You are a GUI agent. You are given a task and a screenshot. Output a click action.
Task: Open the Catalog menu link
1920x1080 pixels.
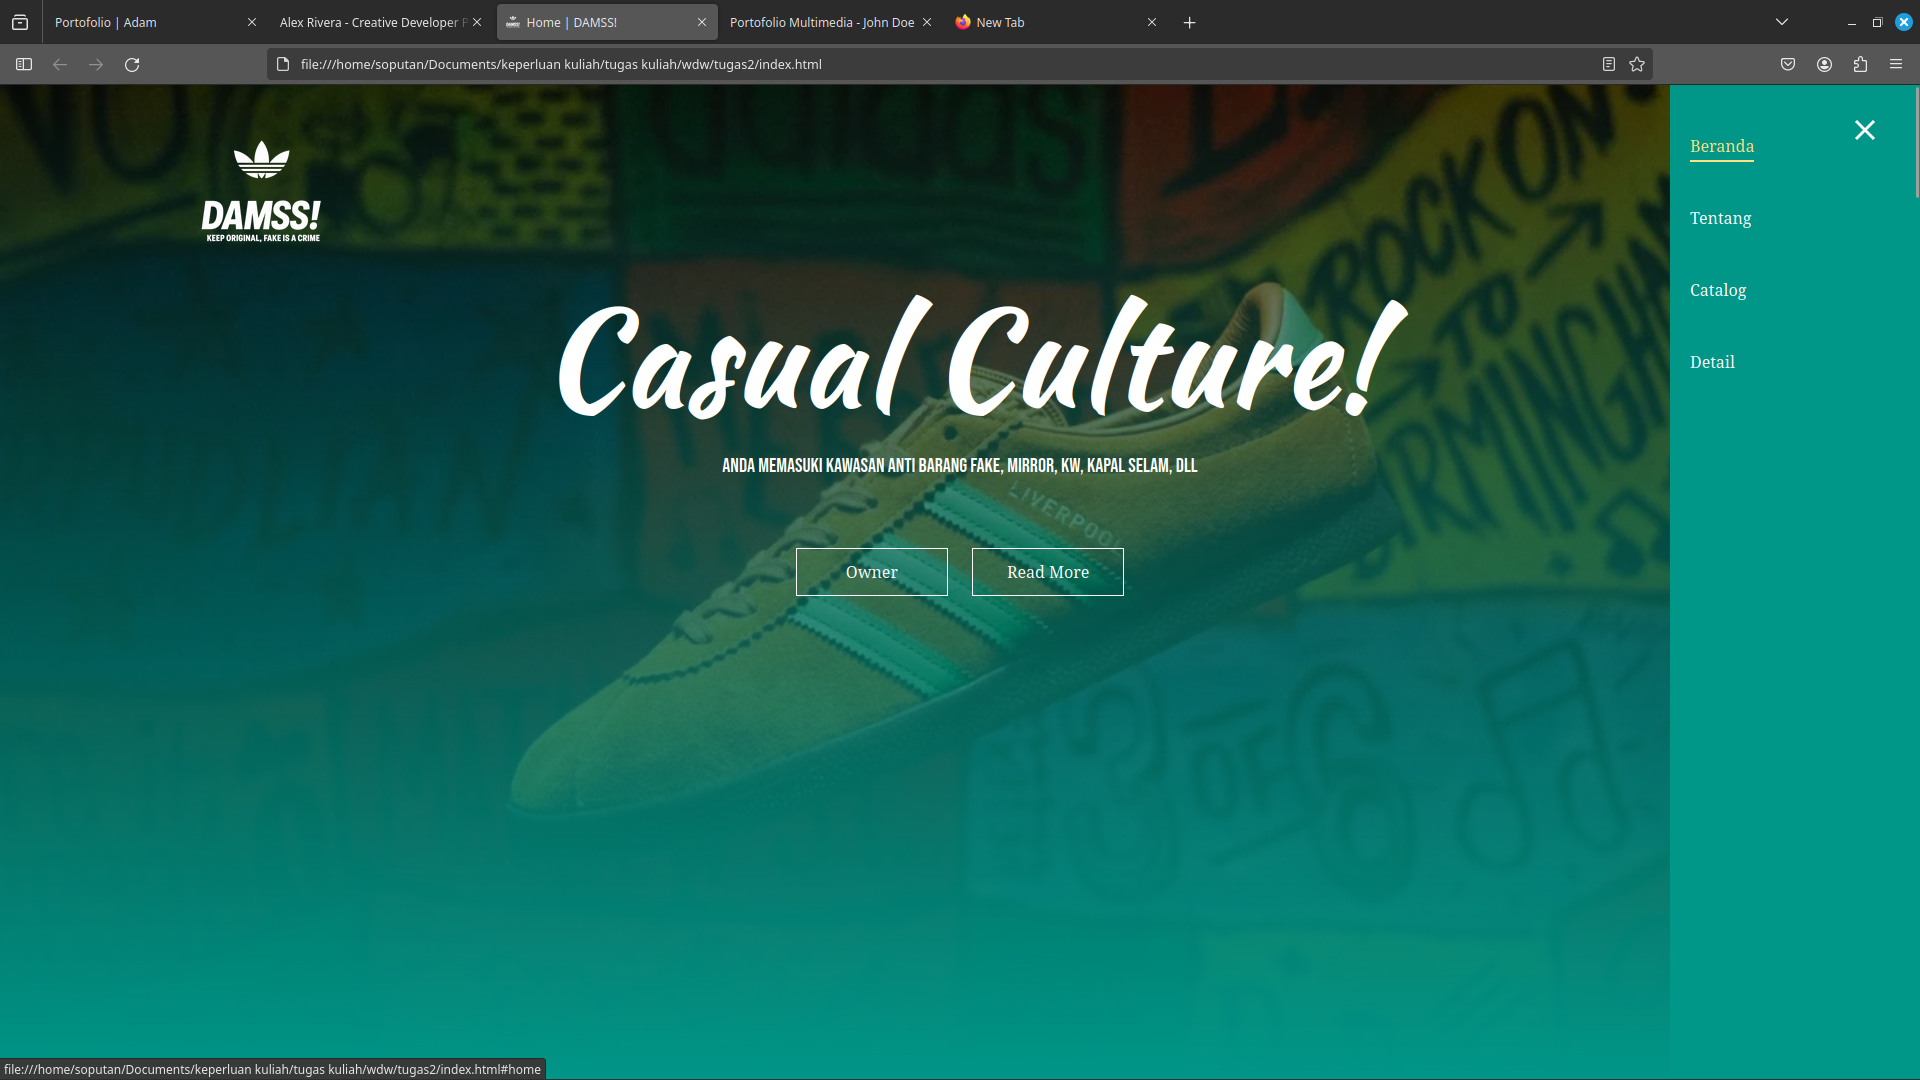tap(1718, 290)
